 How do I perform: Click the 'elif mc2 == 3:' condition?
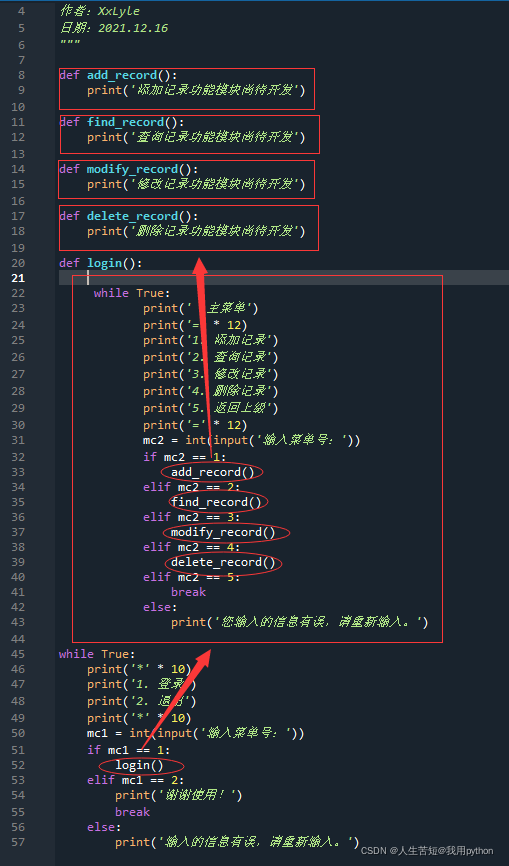(x=192, y=517)
